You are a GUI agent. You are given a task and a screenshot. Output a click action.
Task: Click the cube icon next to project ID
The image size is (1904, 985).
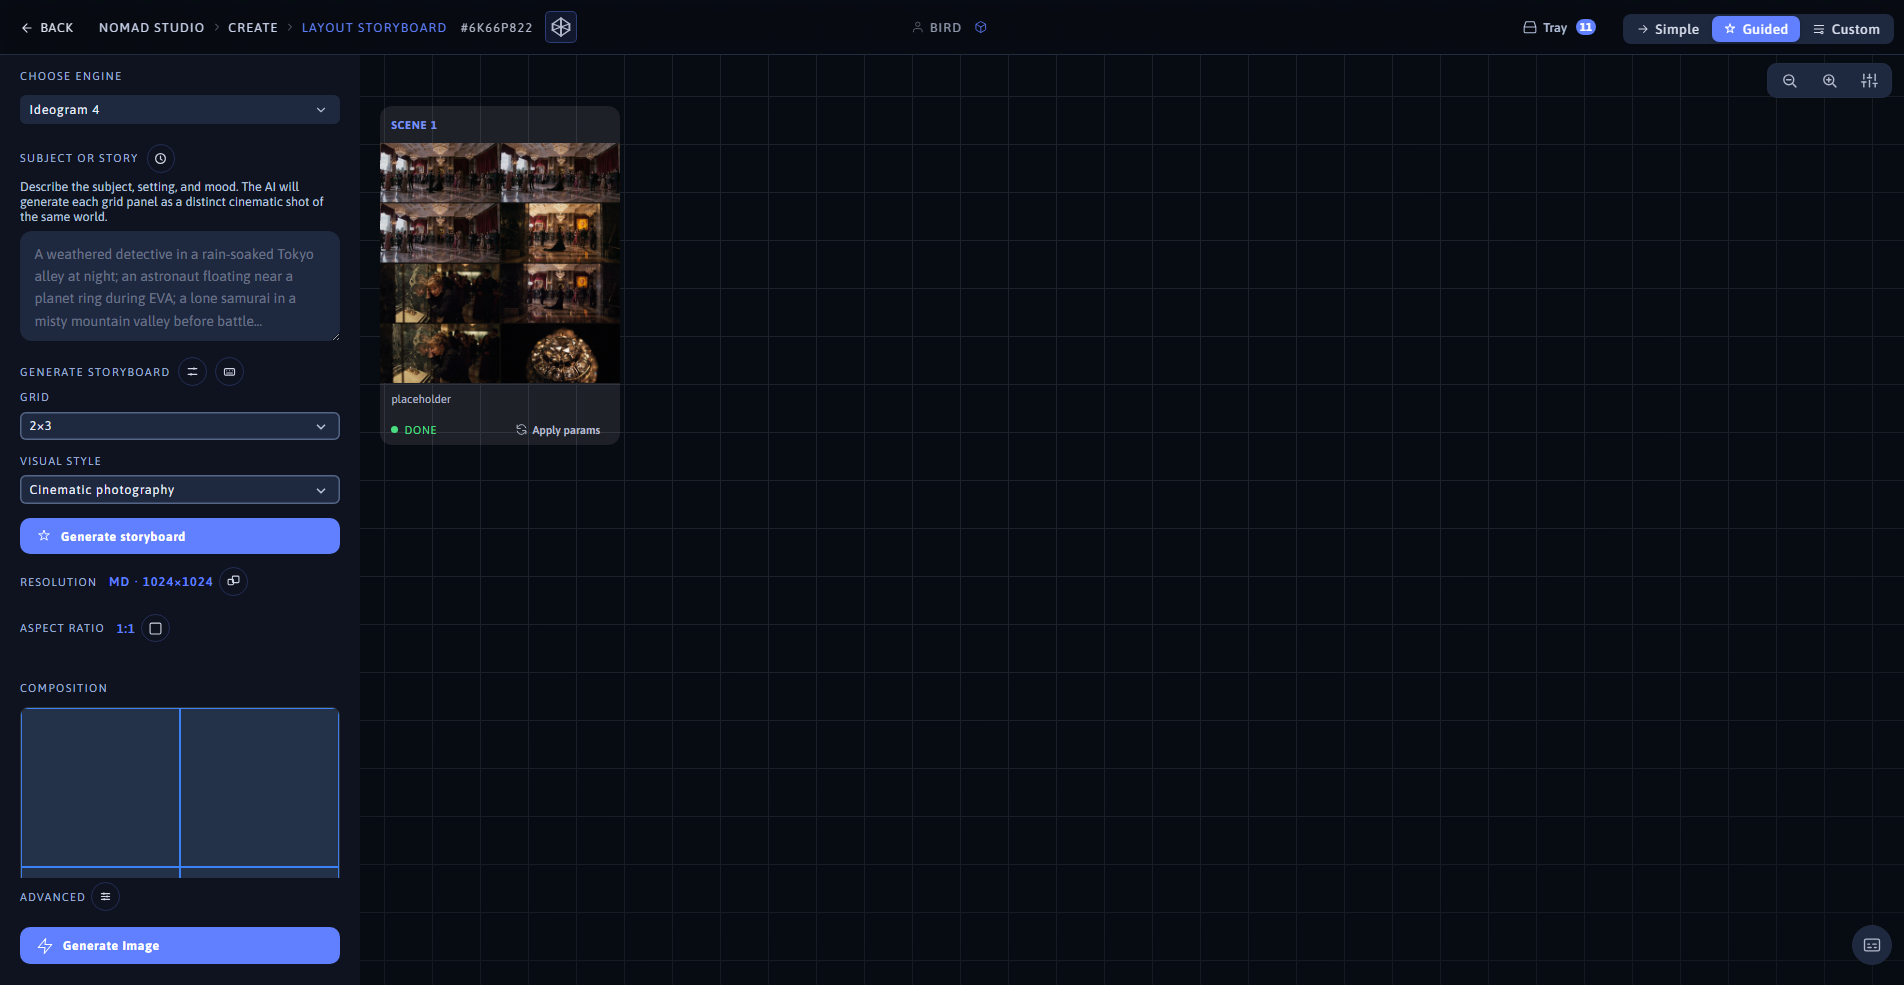561,27
